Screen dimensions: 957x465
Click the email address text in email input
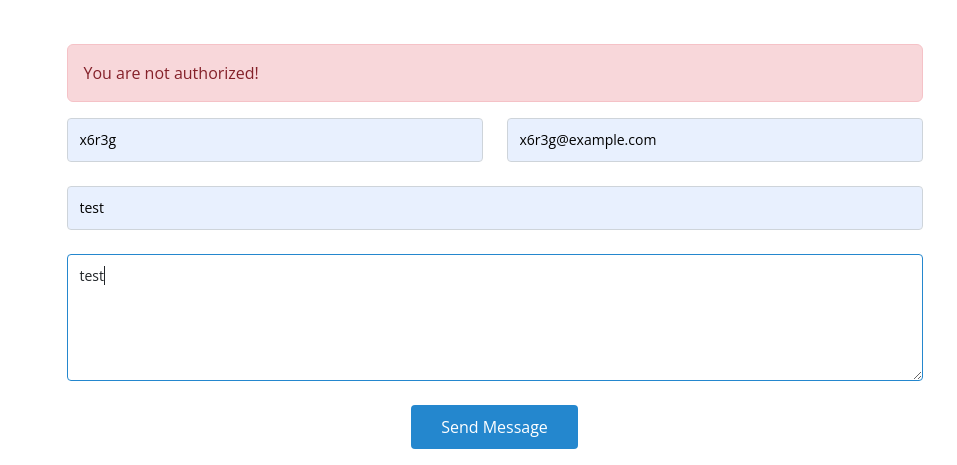588,140
